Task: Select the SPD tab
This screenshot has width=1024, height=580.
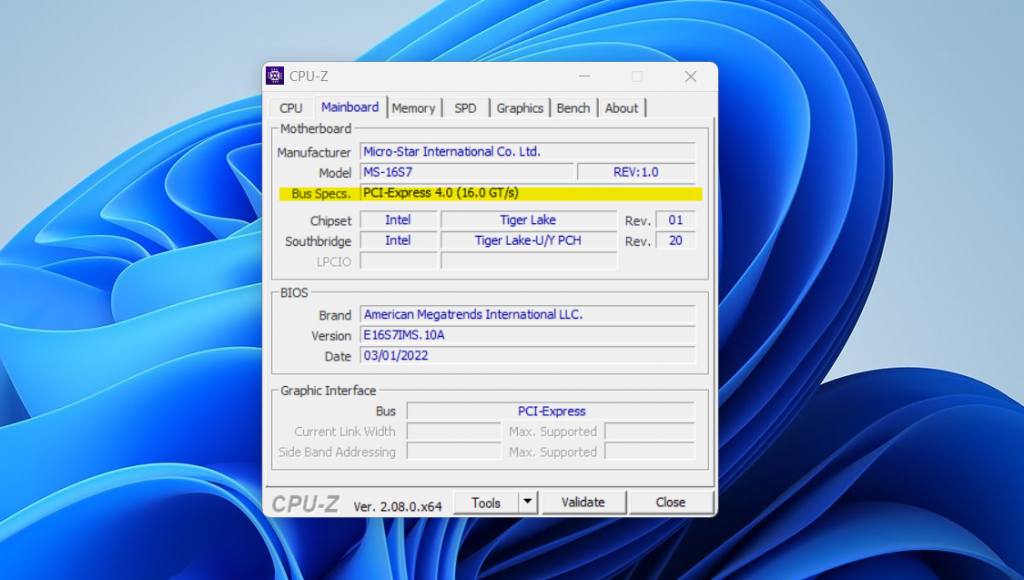Action: (x=465, y=108)
